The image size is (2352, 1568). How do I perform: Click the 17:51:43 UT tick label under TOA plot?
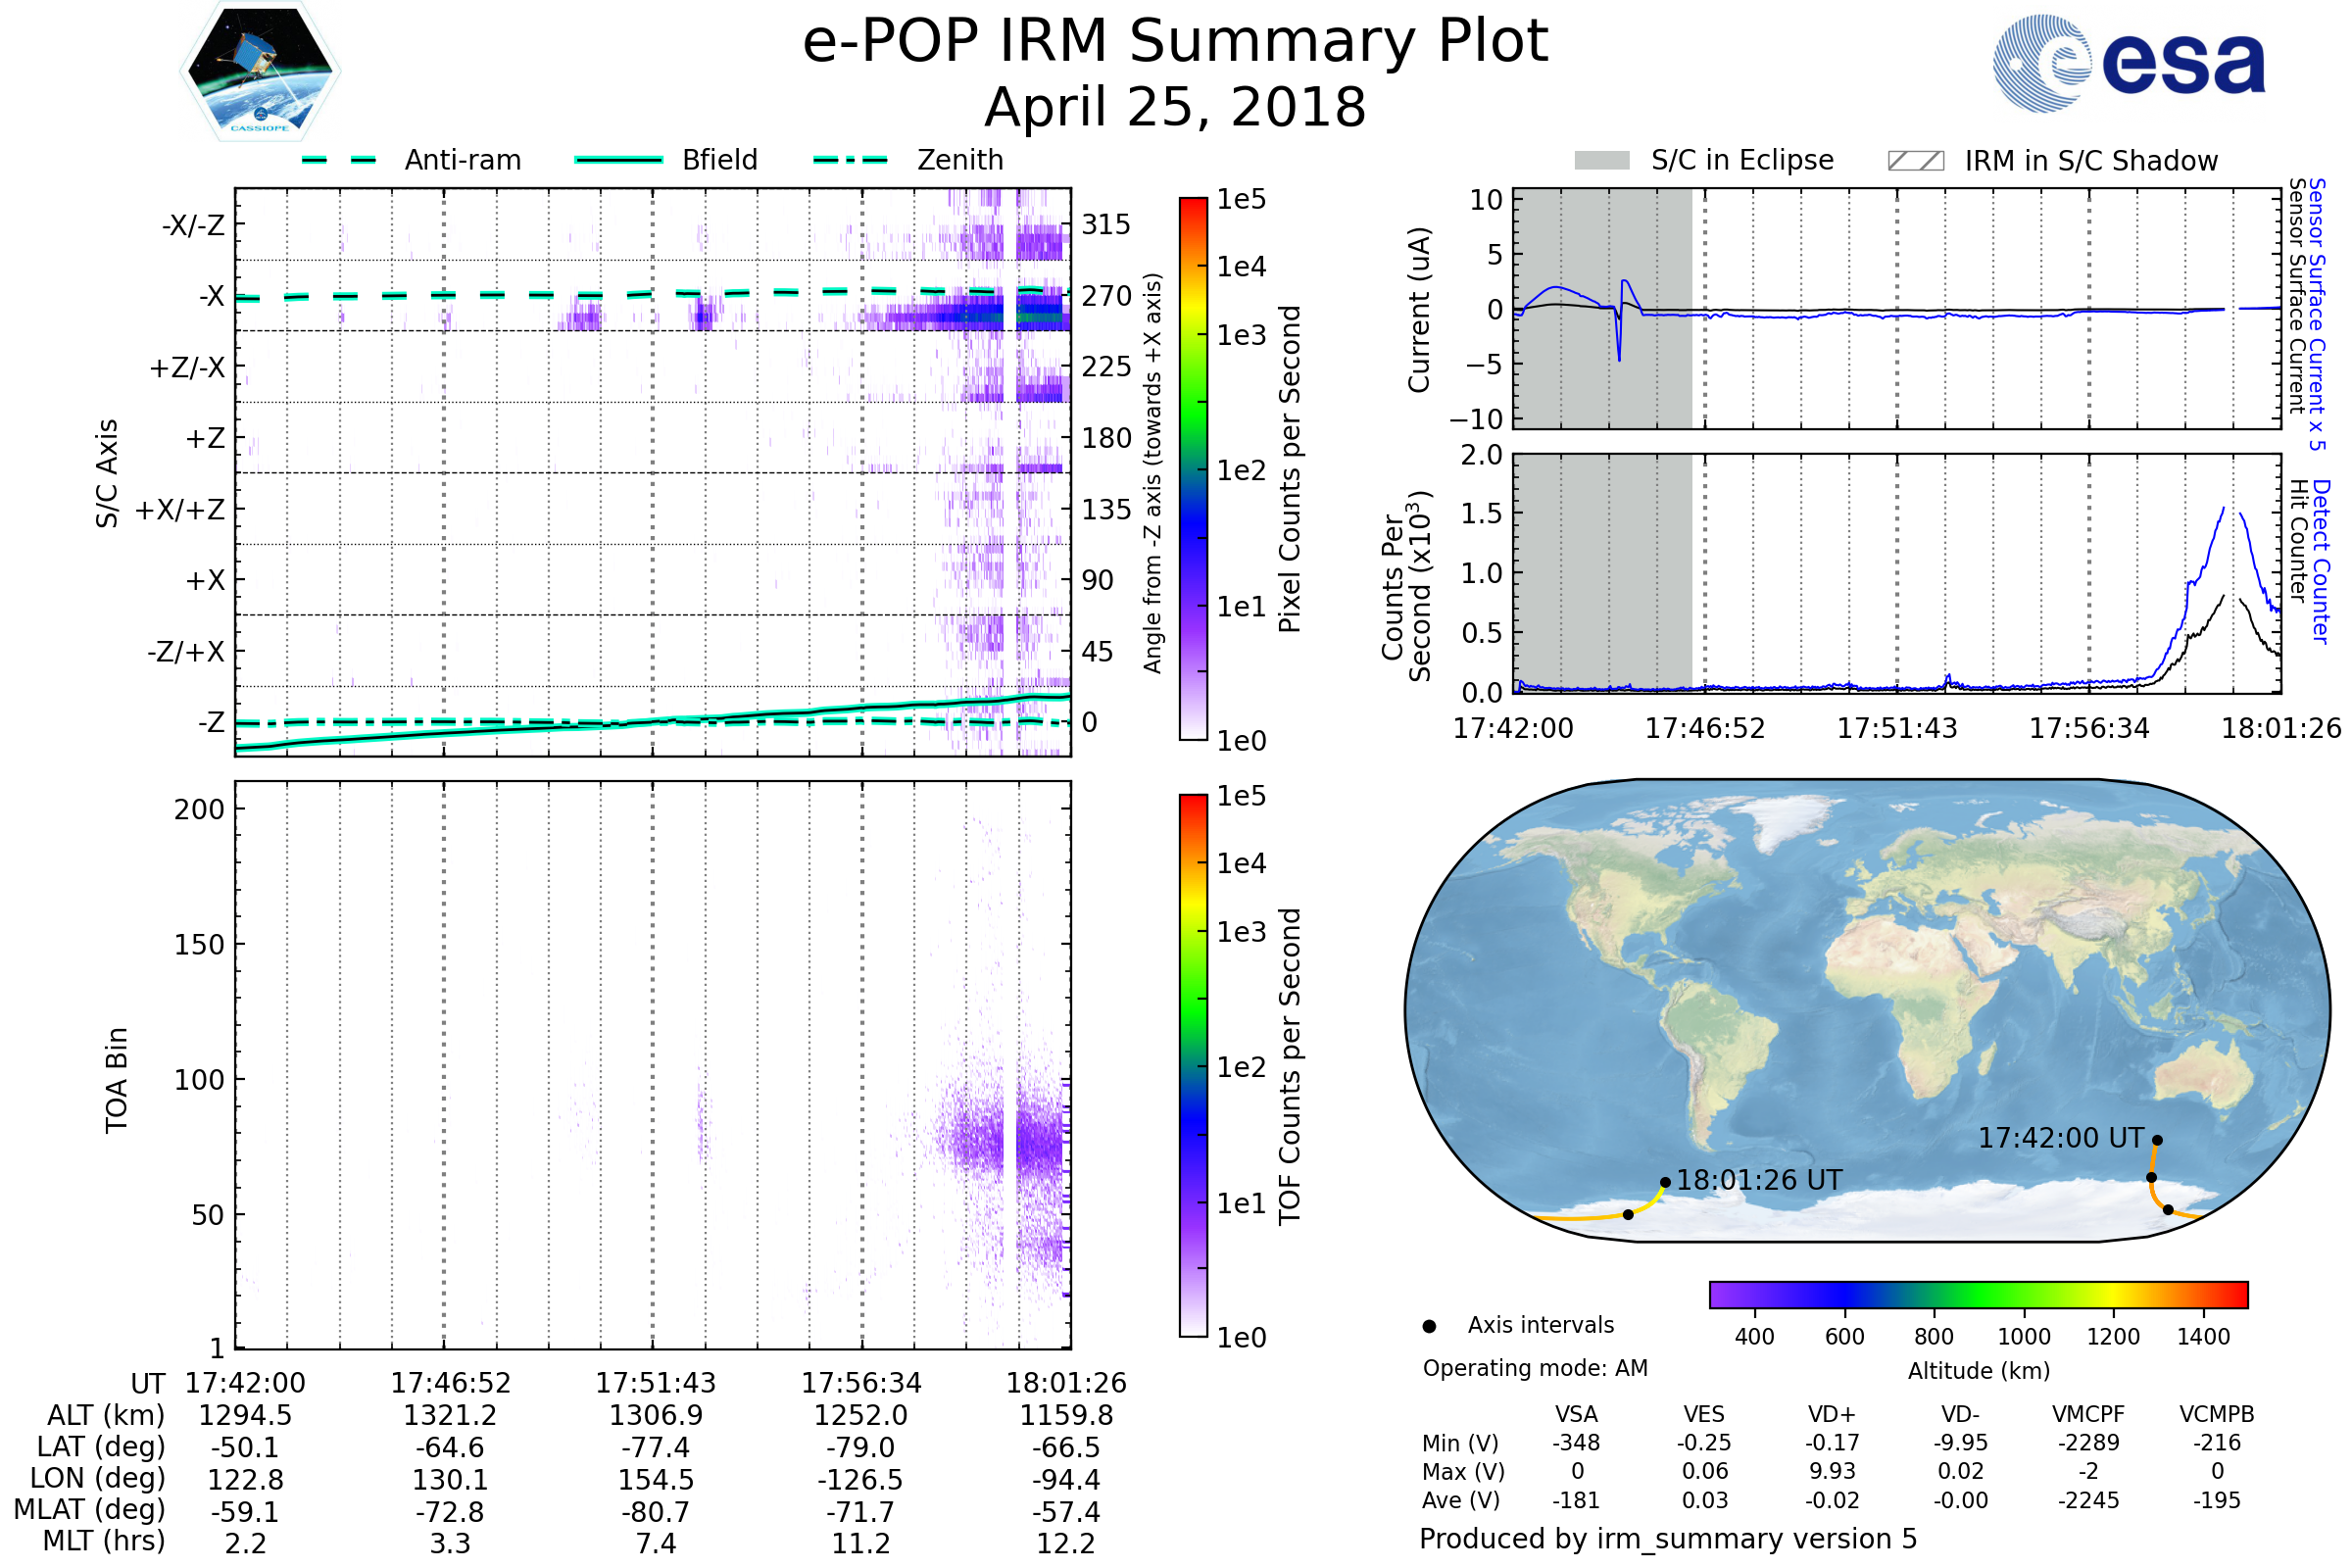coord(655,1383)
